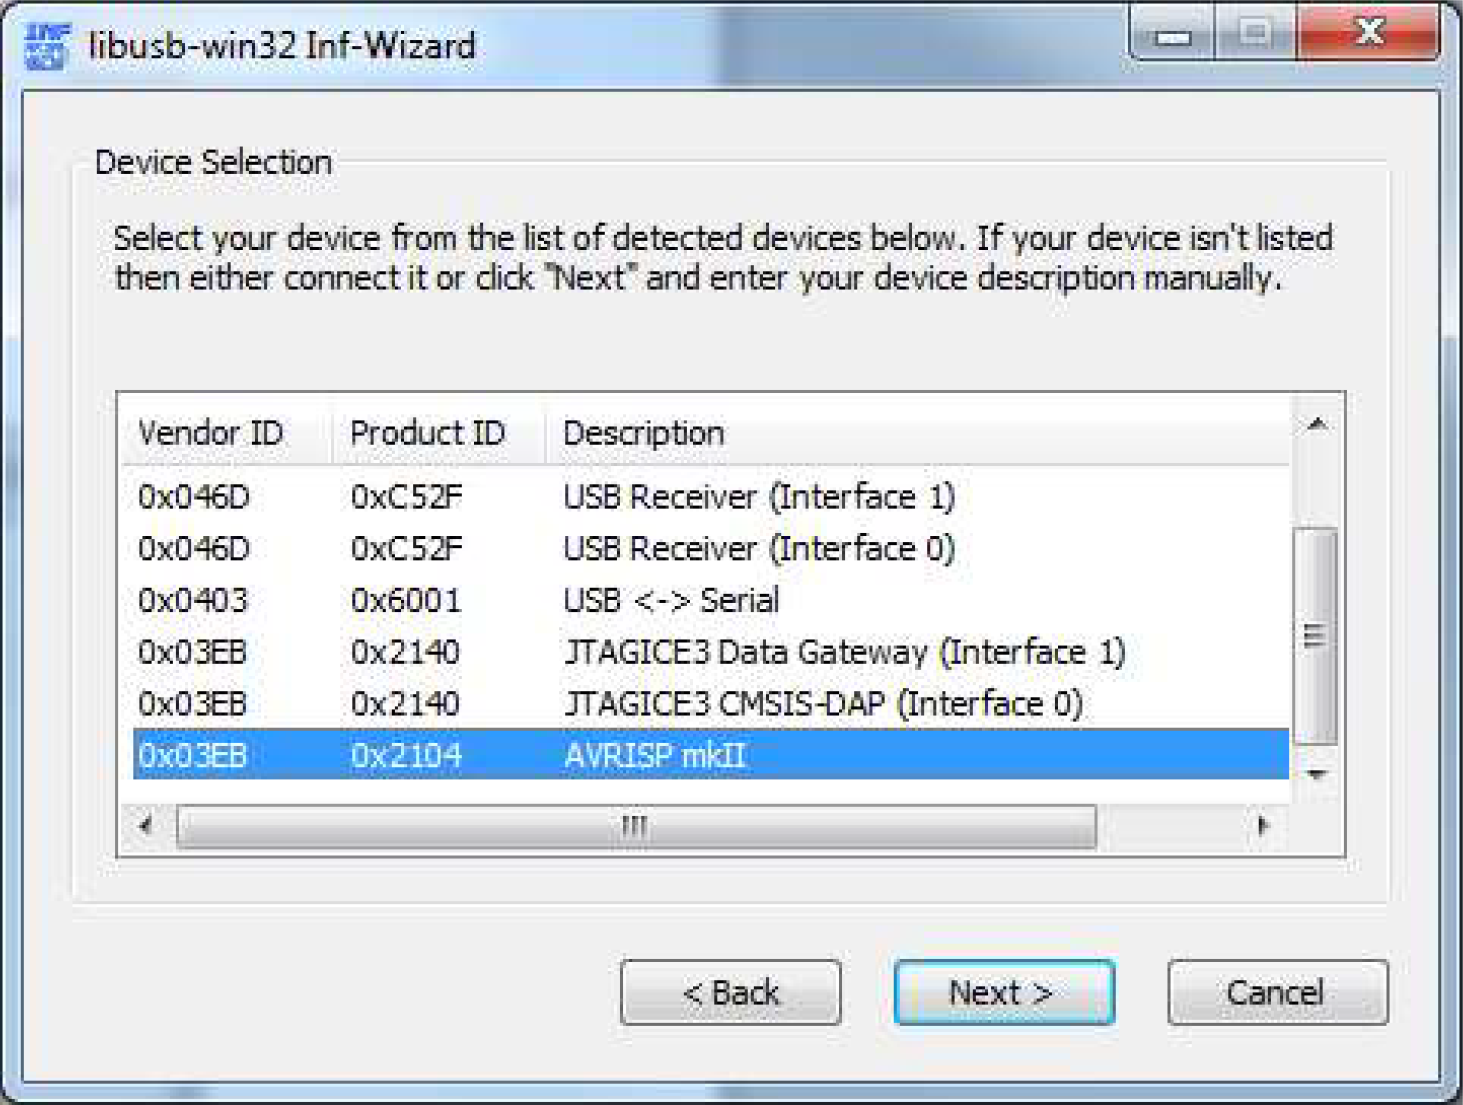Select the USB Receiver (Interface 1) device
The width and height of the screenshot is (1463, 1105).
coord(711,497)
